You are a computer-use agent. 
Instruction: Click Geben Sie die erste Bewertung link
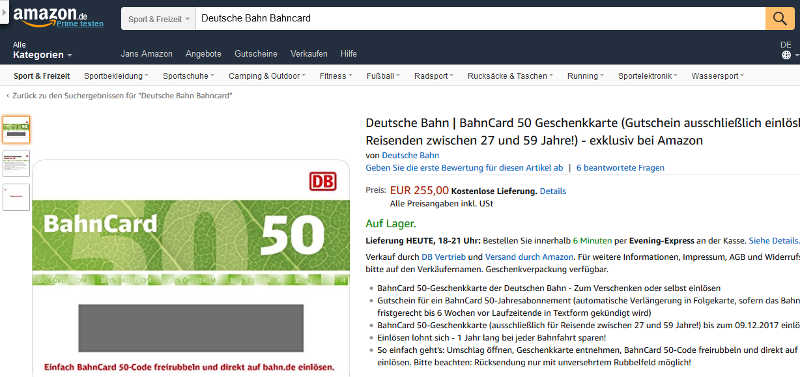(464, 168)
